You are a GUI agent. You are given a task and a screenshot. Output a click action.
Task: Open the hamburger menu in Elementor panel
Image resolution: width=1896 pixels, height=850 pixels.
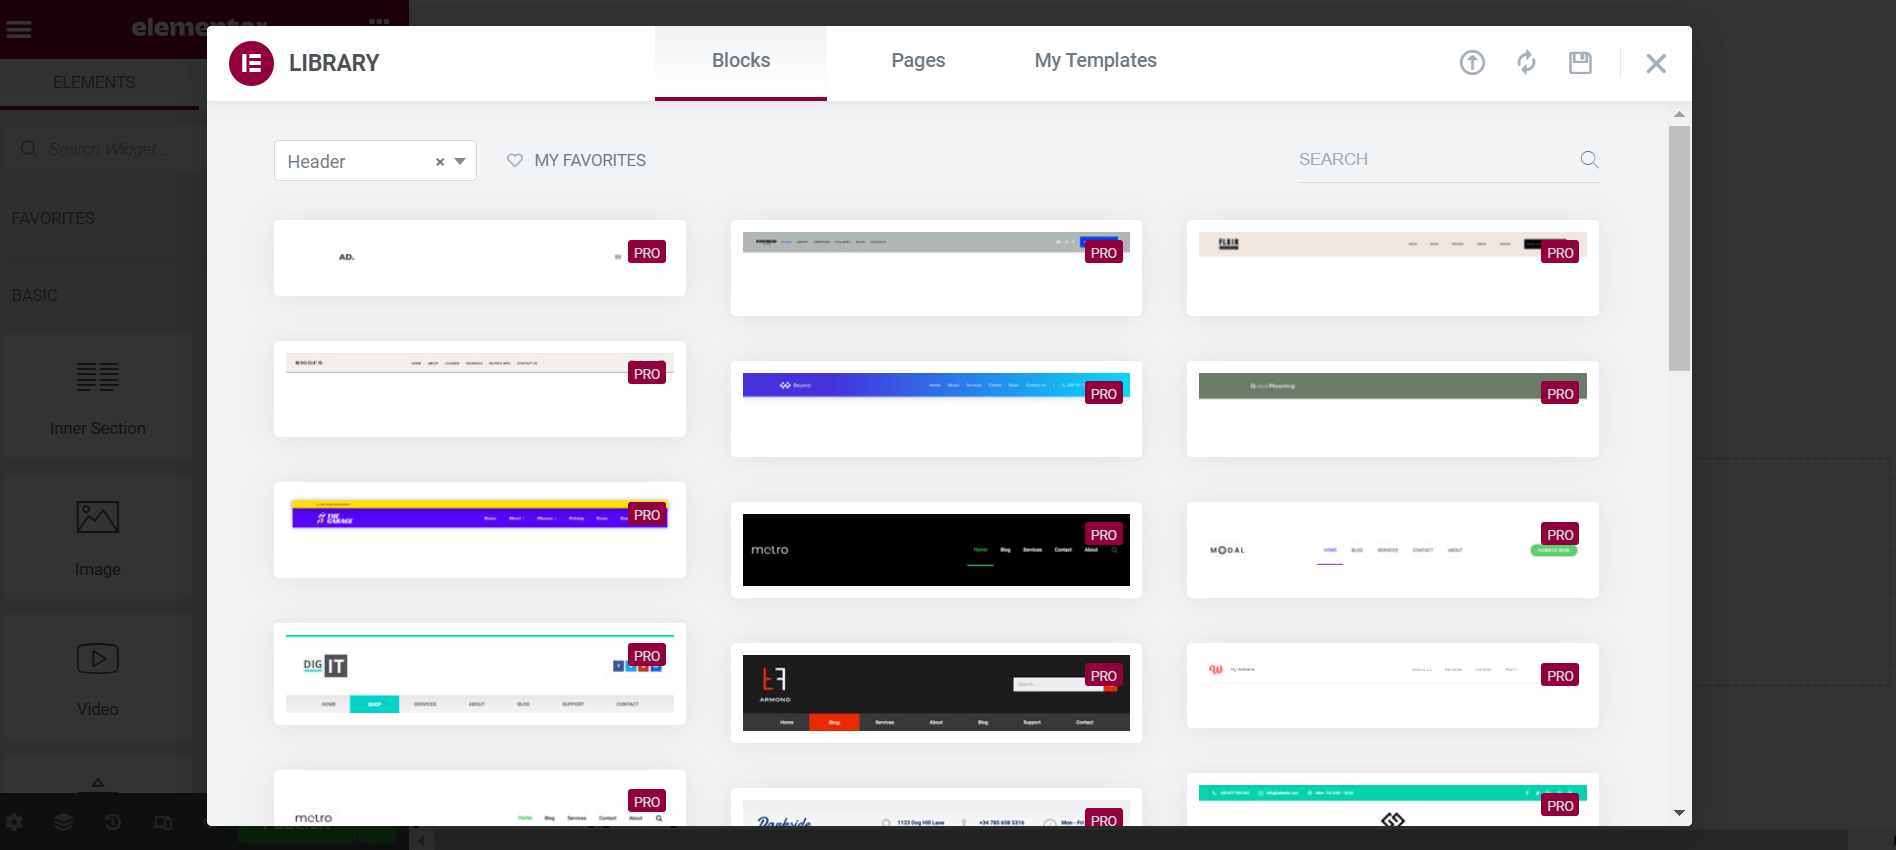pyautogui.click(x=19, y=29)
